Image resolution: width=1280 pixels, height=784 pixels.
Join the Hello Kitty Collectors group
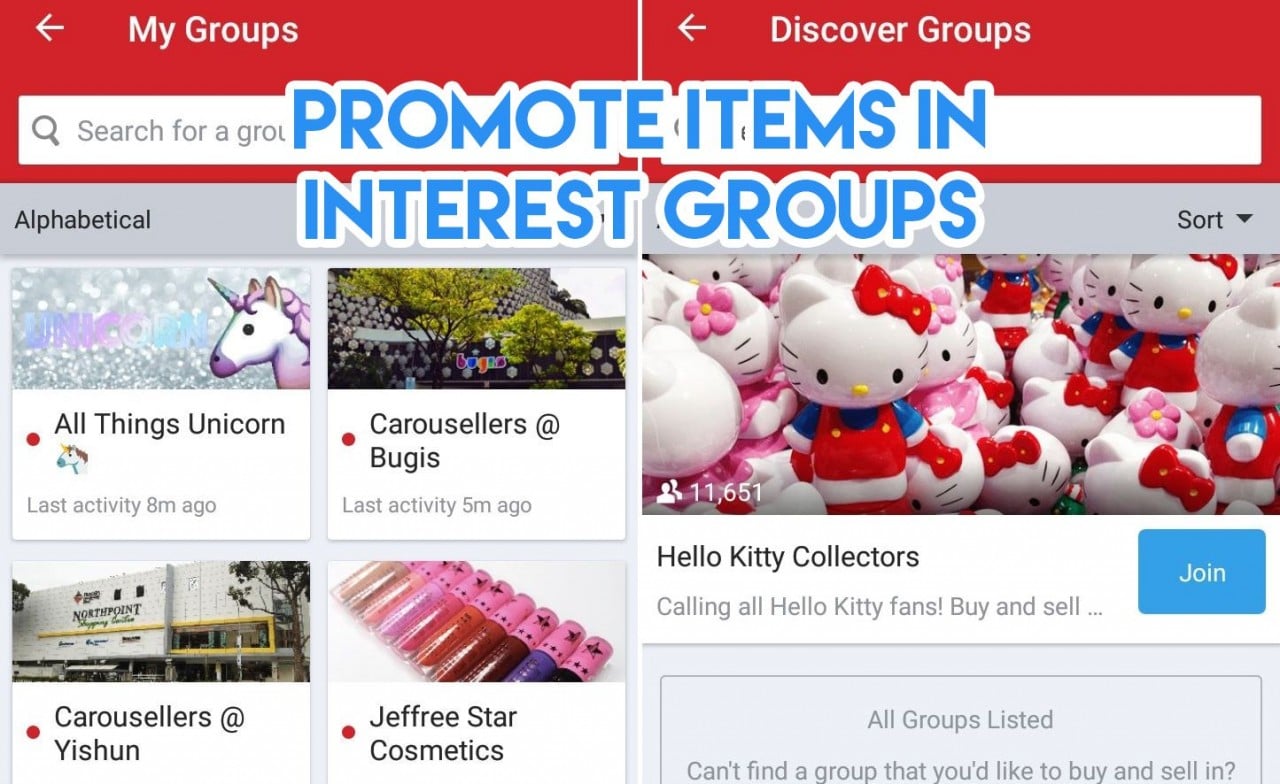pyautogui.click(x=1201, y=572)
